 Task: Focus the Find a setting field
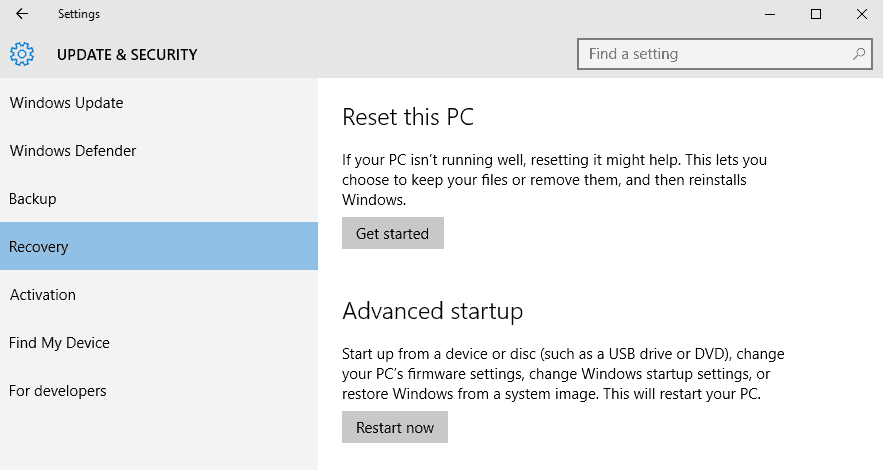[x=725, y=54]
